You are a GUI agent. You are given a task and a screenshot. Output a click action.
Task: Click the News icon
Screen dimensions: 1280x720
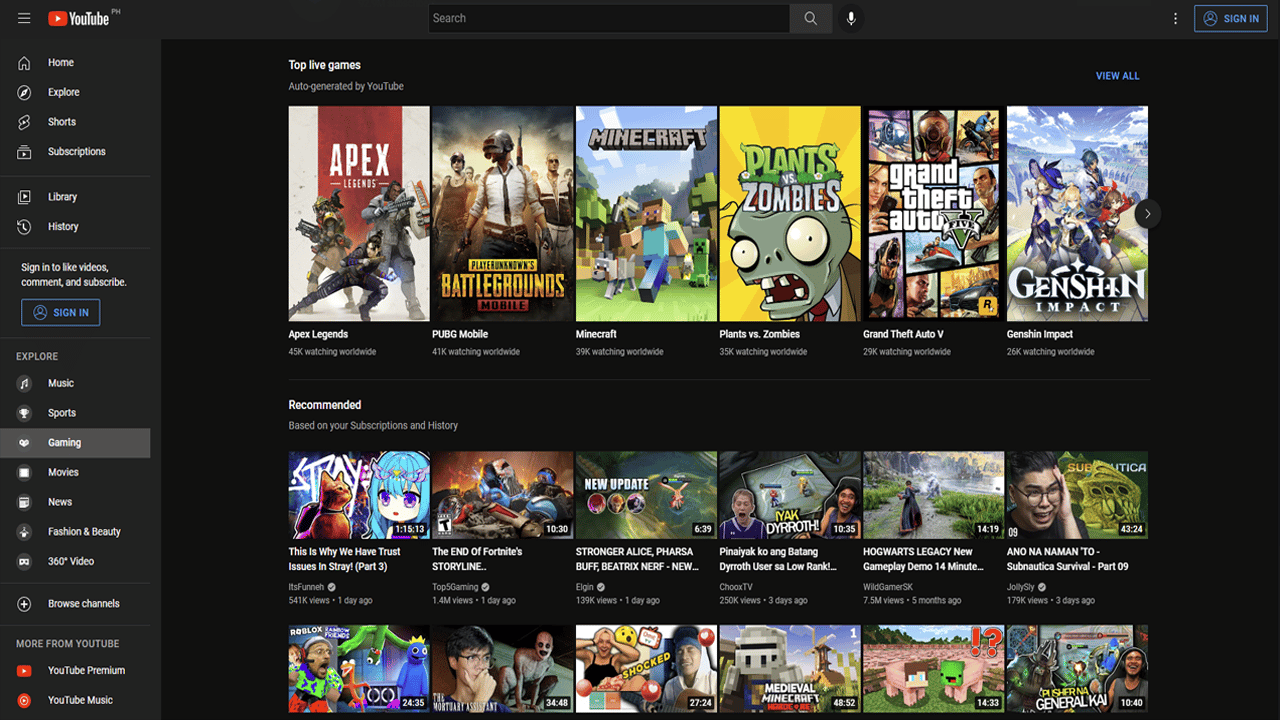25,502
